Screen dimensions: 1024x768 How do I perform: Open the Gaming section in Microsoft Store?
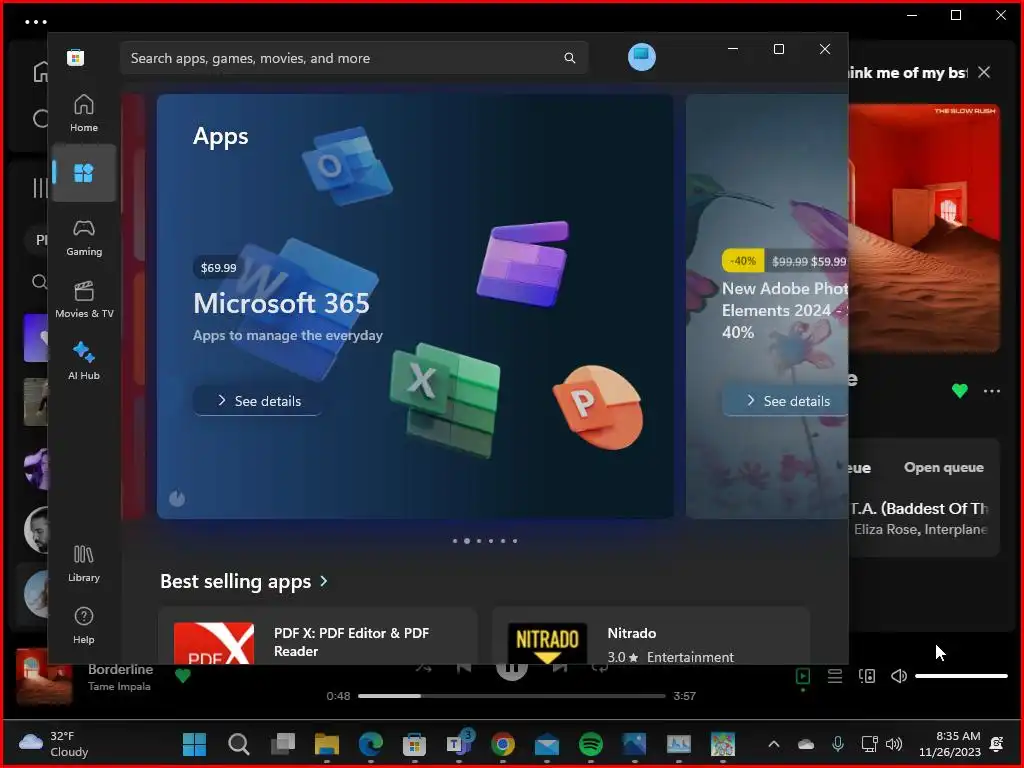point(84,238)
